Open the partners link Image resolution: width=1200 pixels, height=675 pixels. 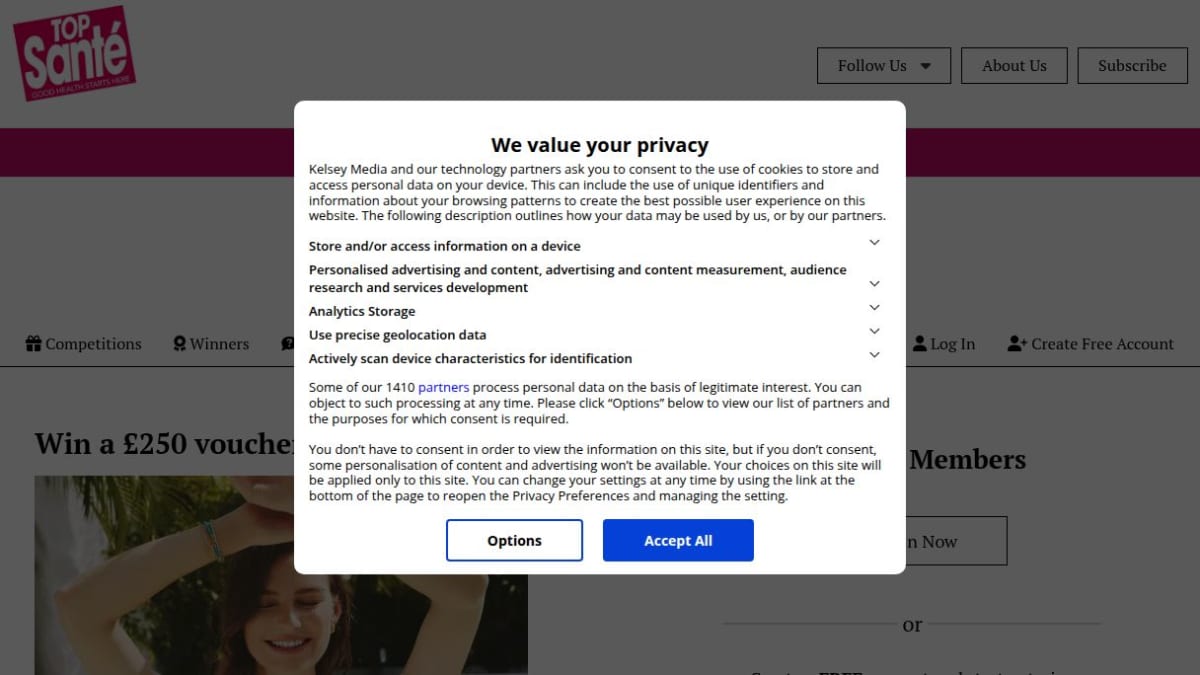click(x=443, y=387)
